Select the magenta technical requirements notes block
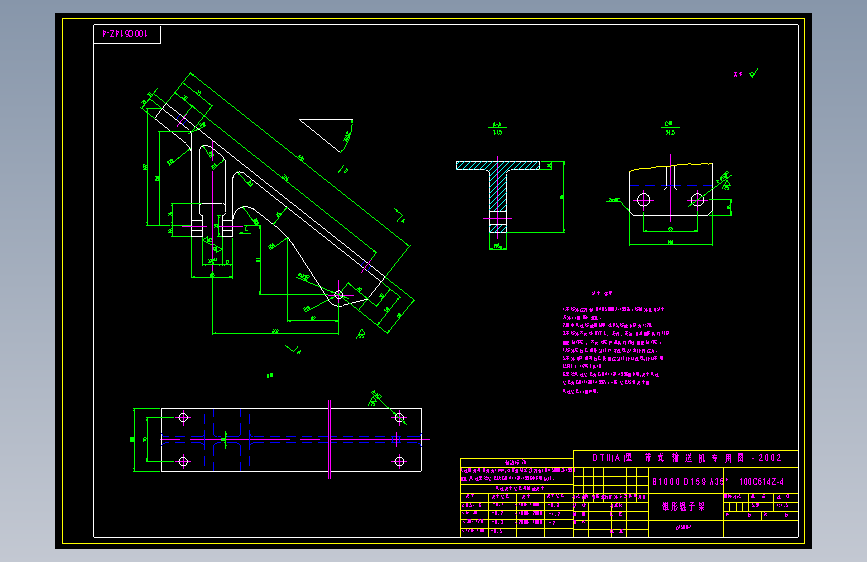 (x=615, y=350)
